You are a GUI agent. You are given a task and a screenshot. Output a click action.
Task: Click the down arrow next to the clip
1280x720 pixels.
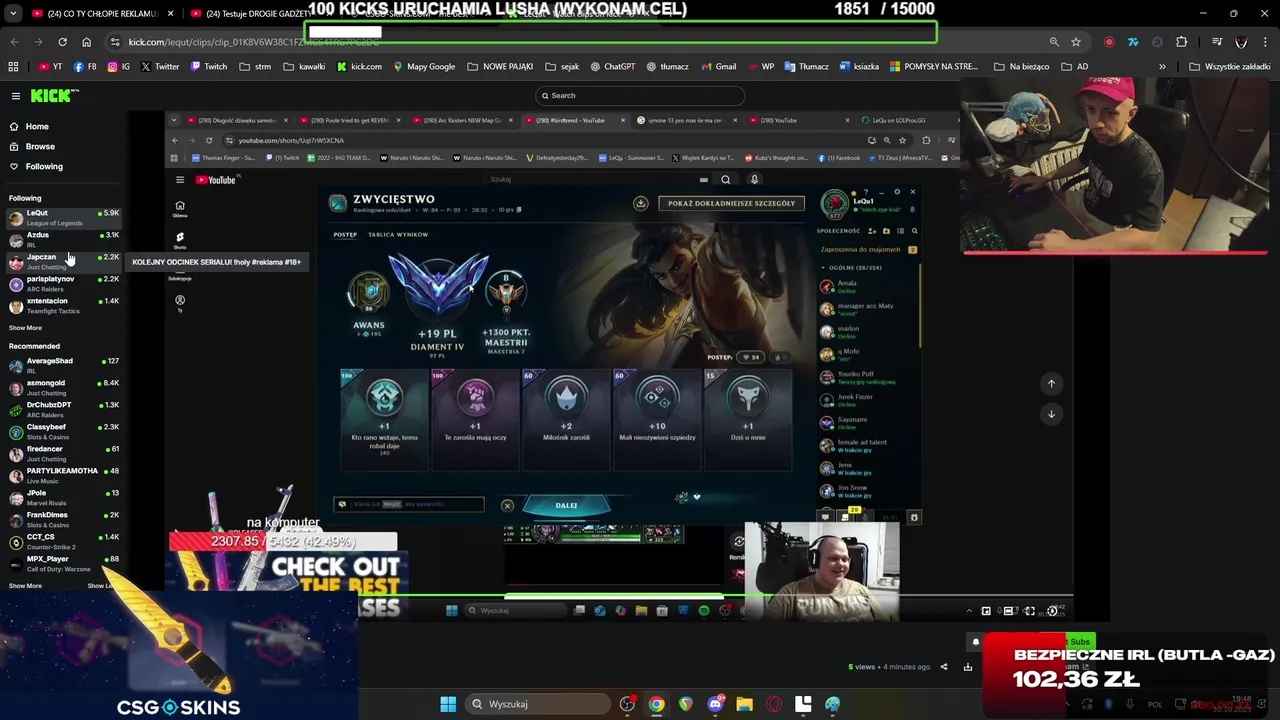pyautogui.click(x=1051, y=413)
